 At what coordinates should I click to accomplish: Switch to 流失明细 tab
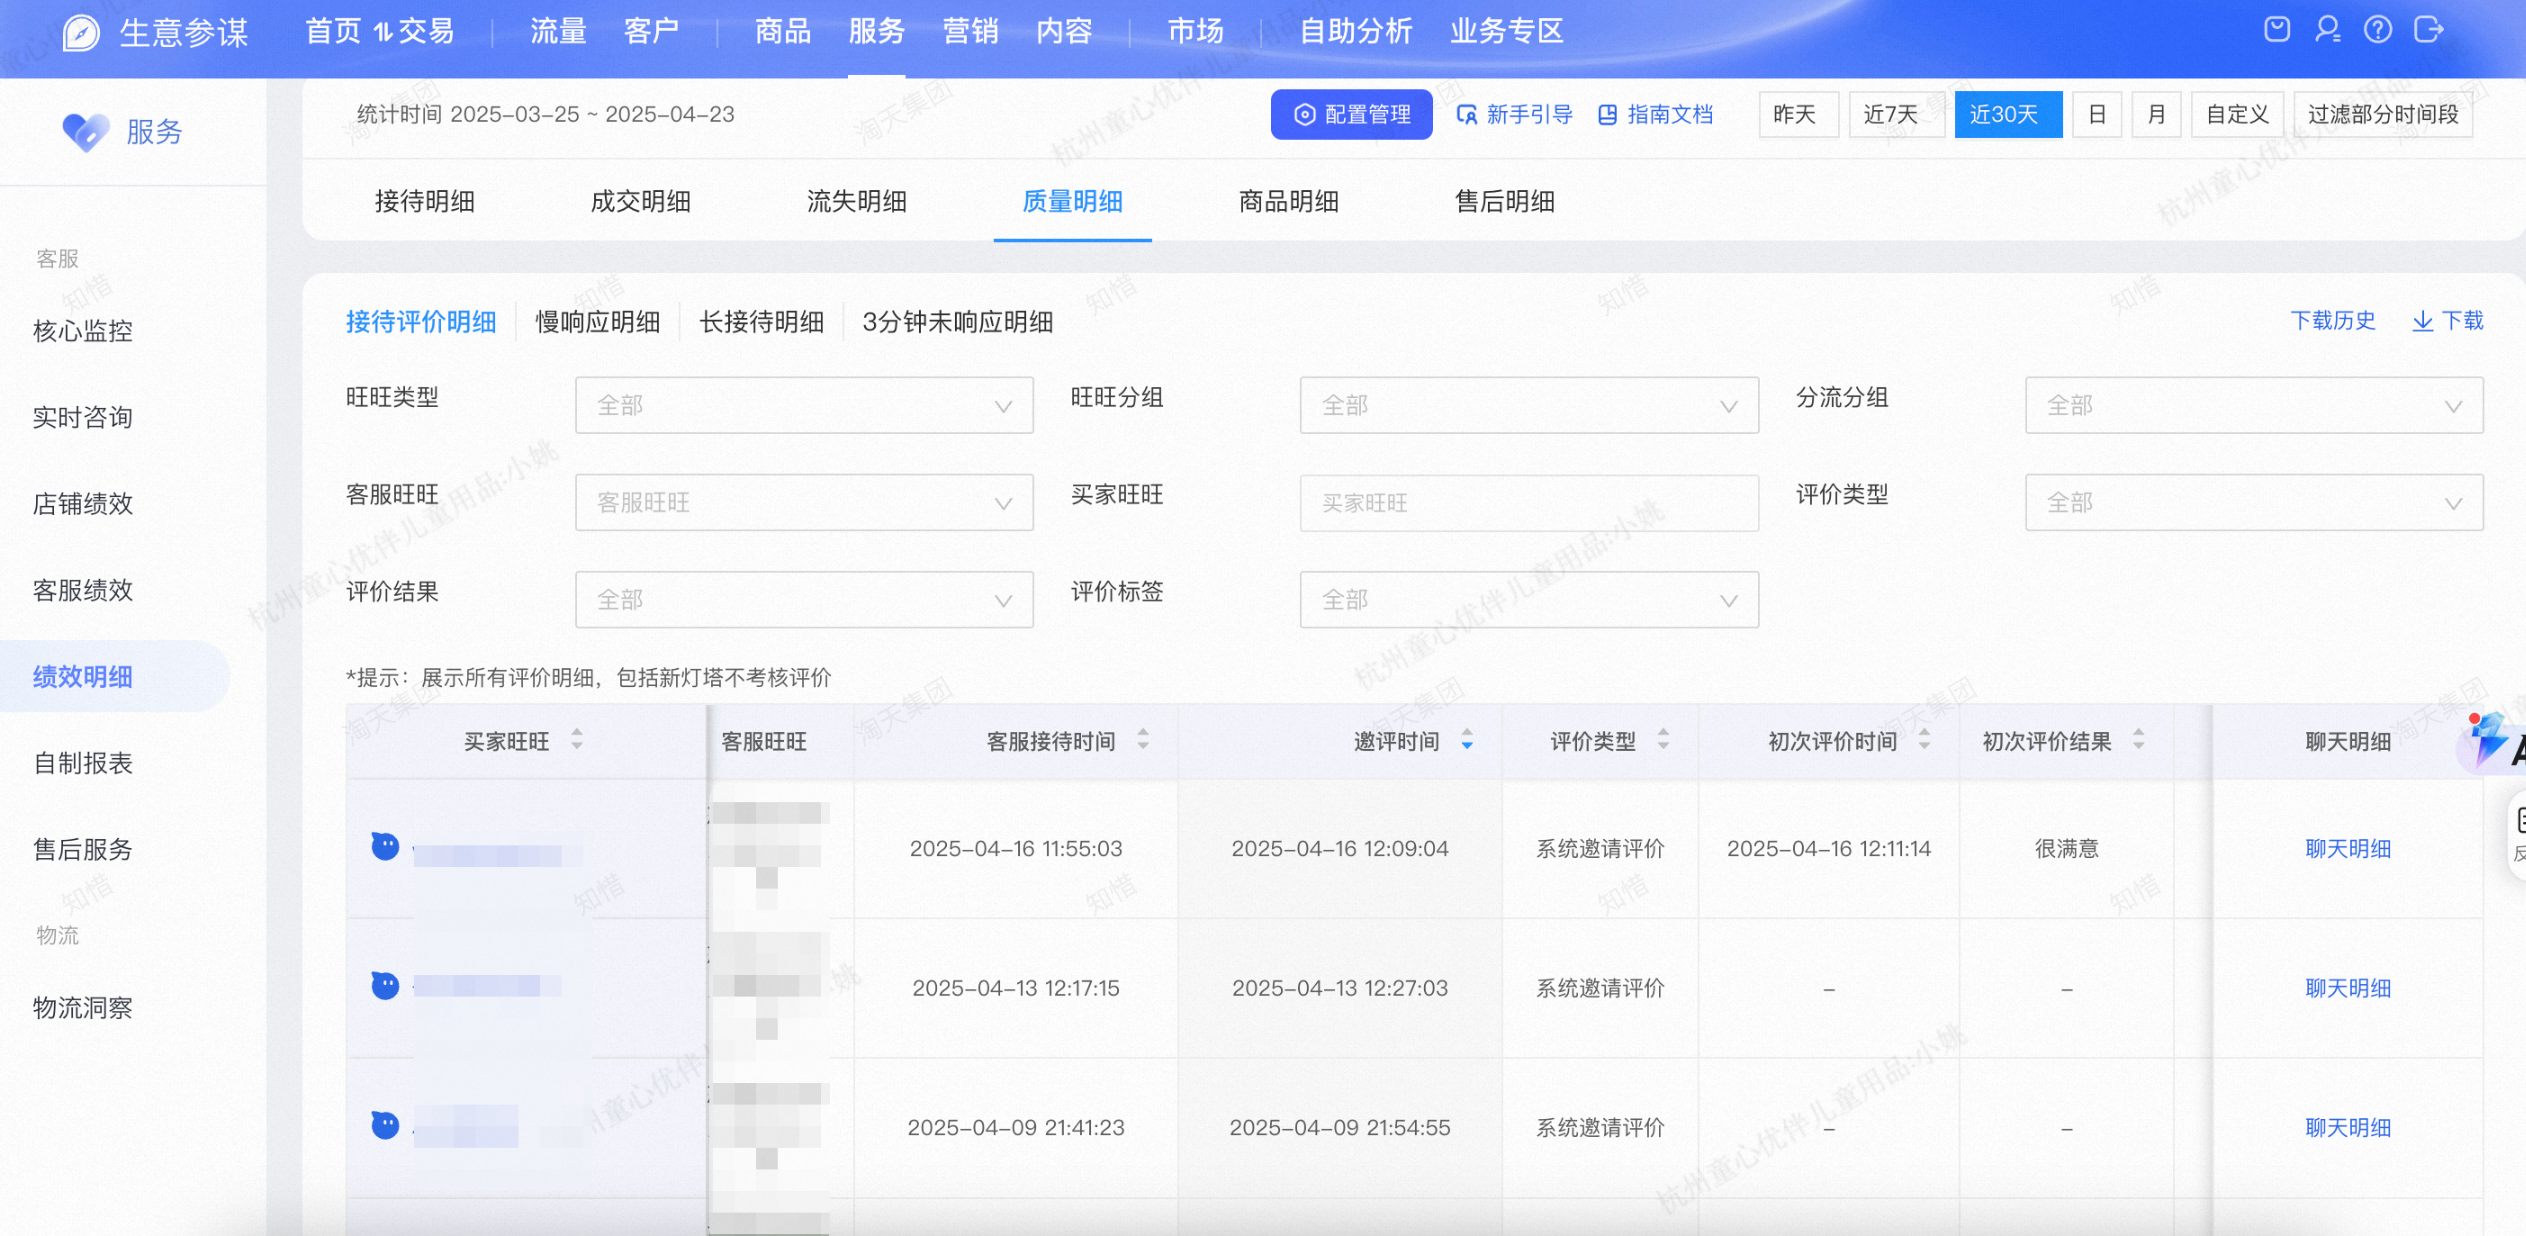click(x=857, y=201)
